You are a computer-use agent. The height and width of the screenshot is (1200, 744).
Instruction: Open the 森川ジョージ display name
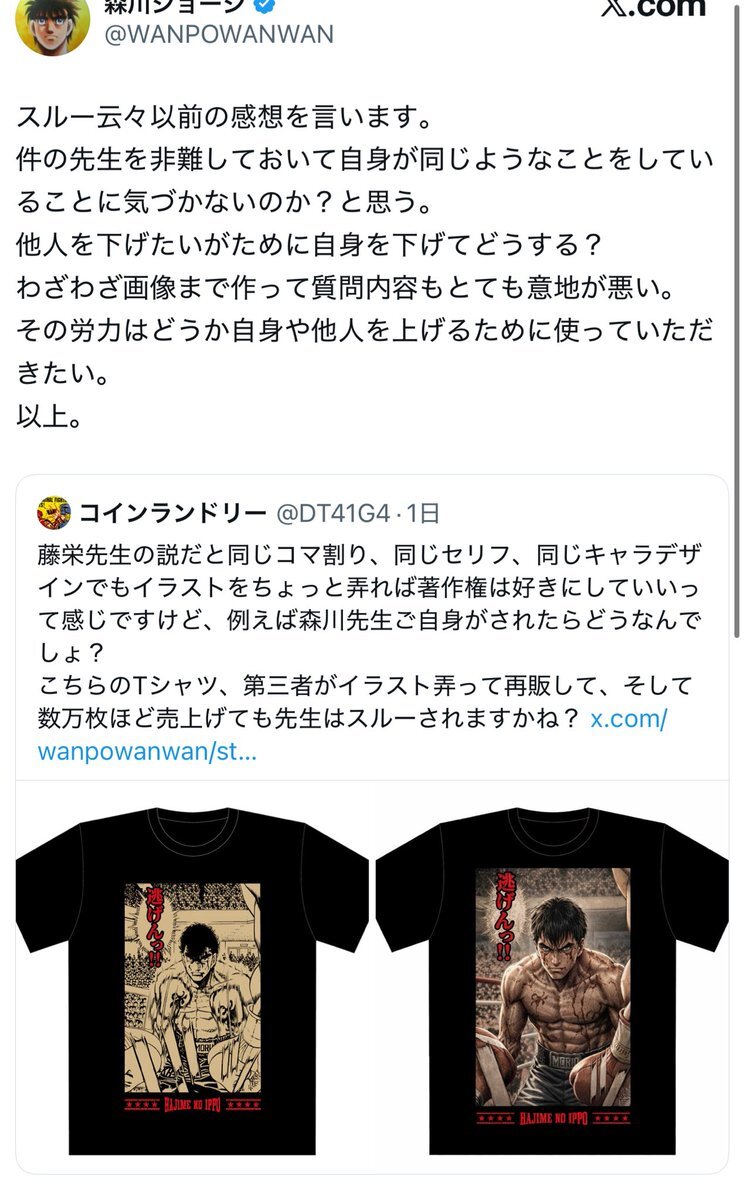pos(175,6)
